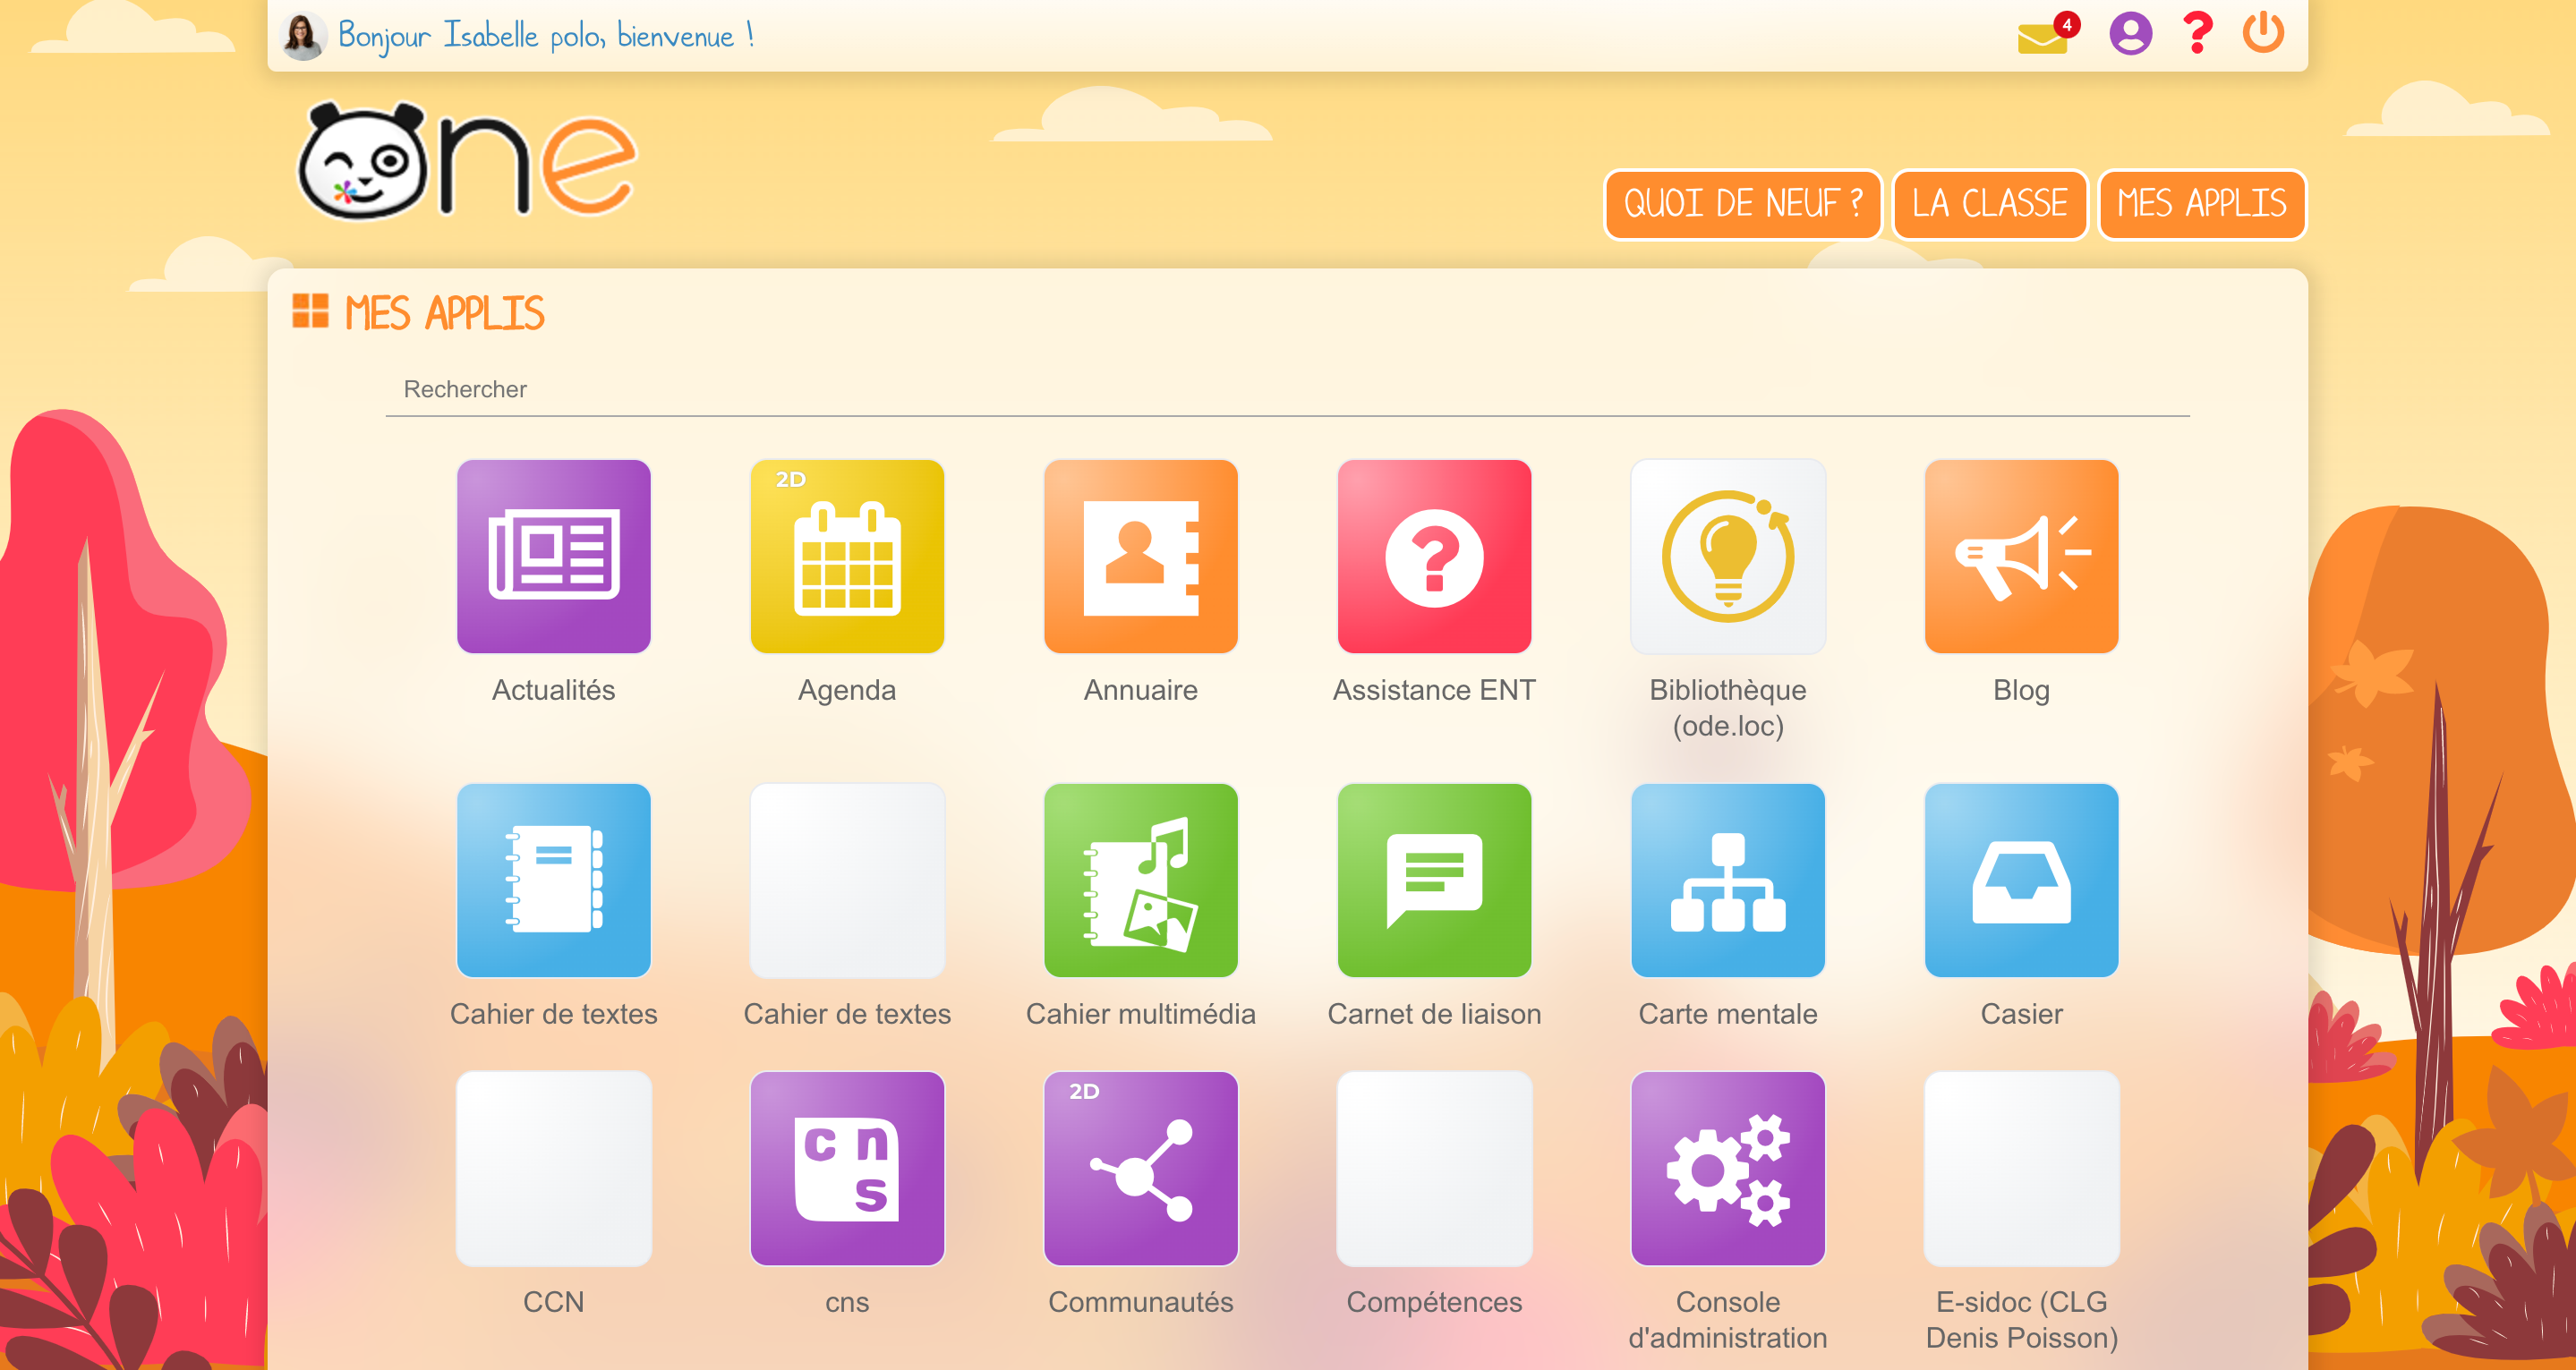Go to the QUOI DE NEUF ? tab
The height and width of the screenshot is (1370, 2576).
point(1742,204)
